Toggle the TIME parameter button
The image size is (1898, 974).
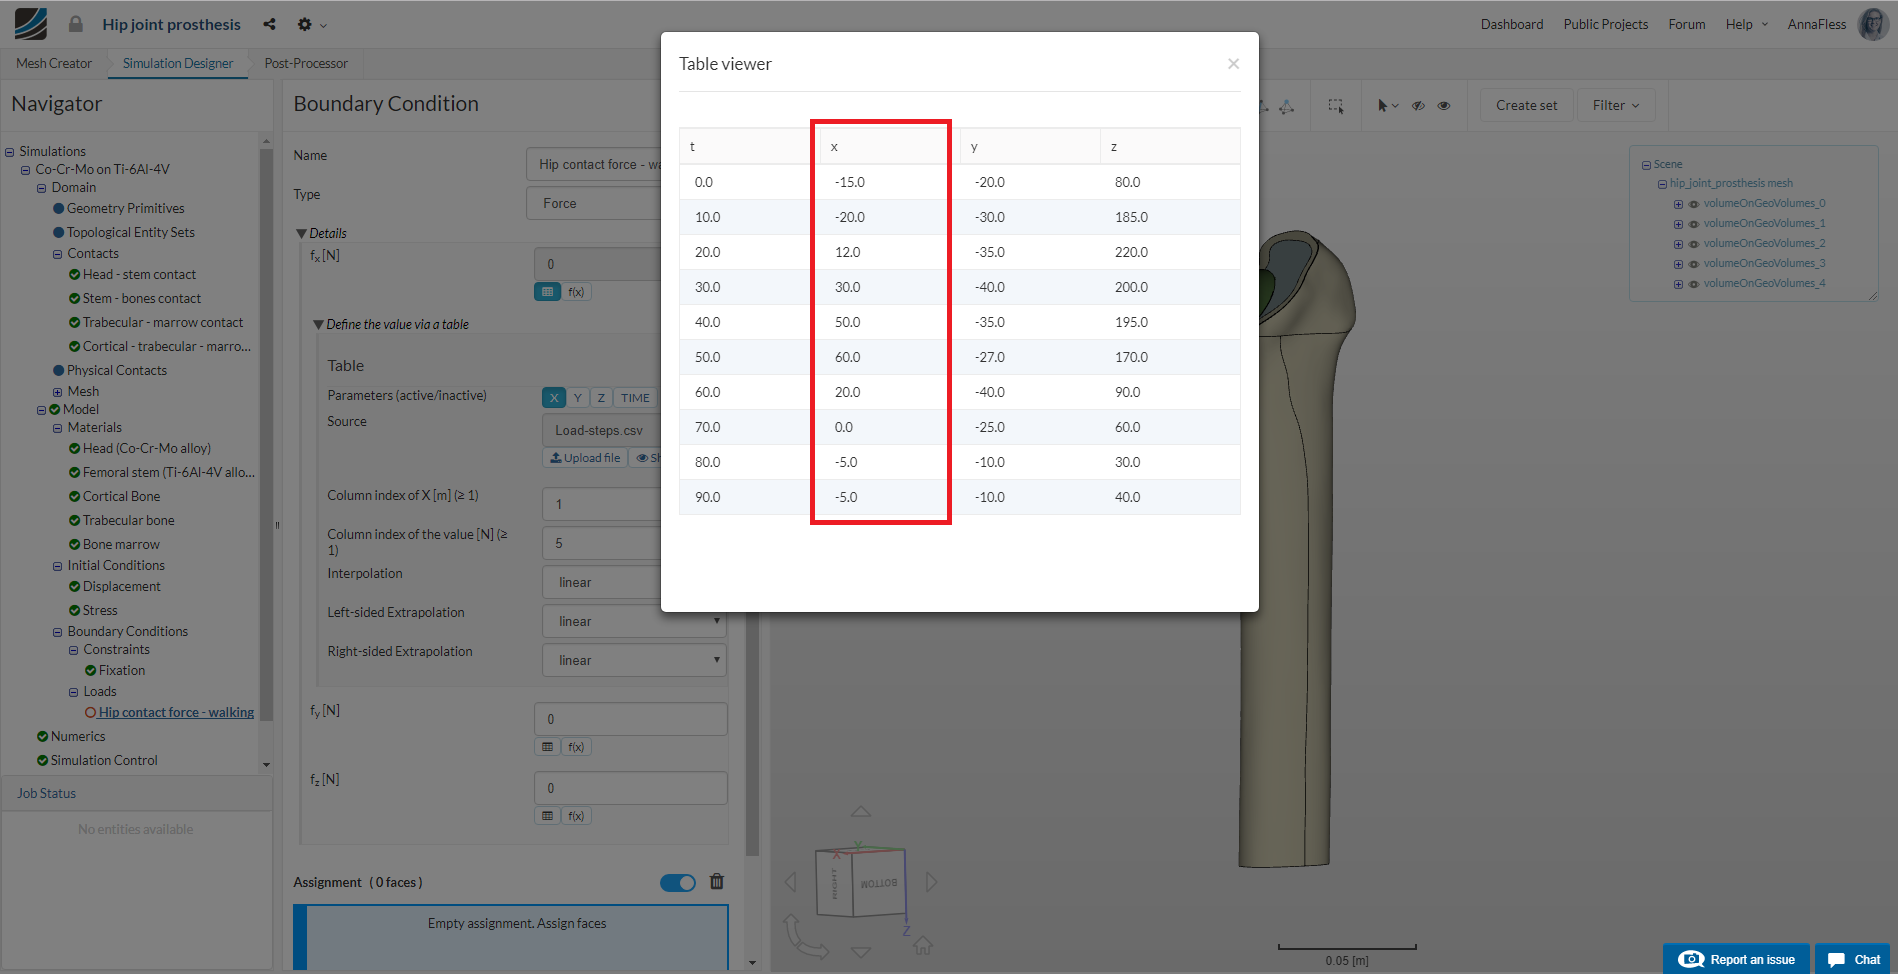point(635,398)
